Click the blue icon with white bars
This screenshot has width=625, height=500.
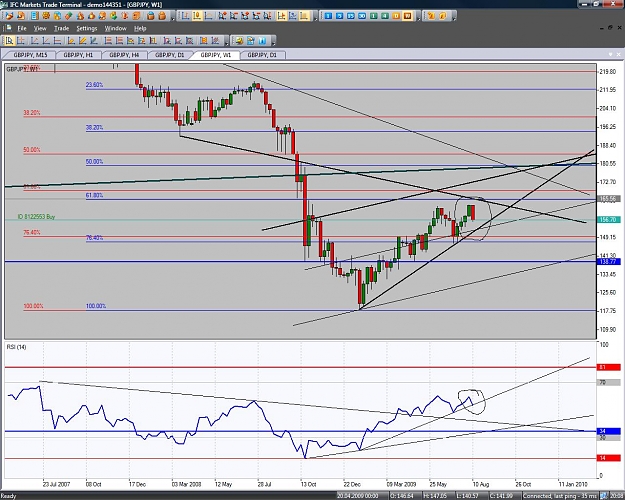point(262,40)
